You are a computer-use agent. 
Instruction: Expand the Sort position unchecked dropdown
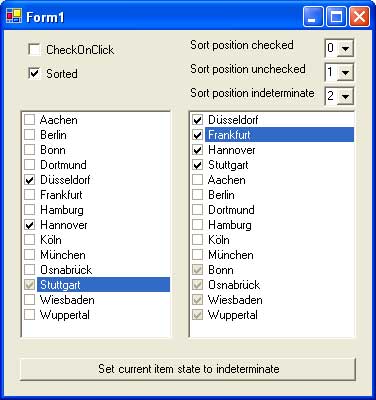pyautogui.click(x=345, y=72)
